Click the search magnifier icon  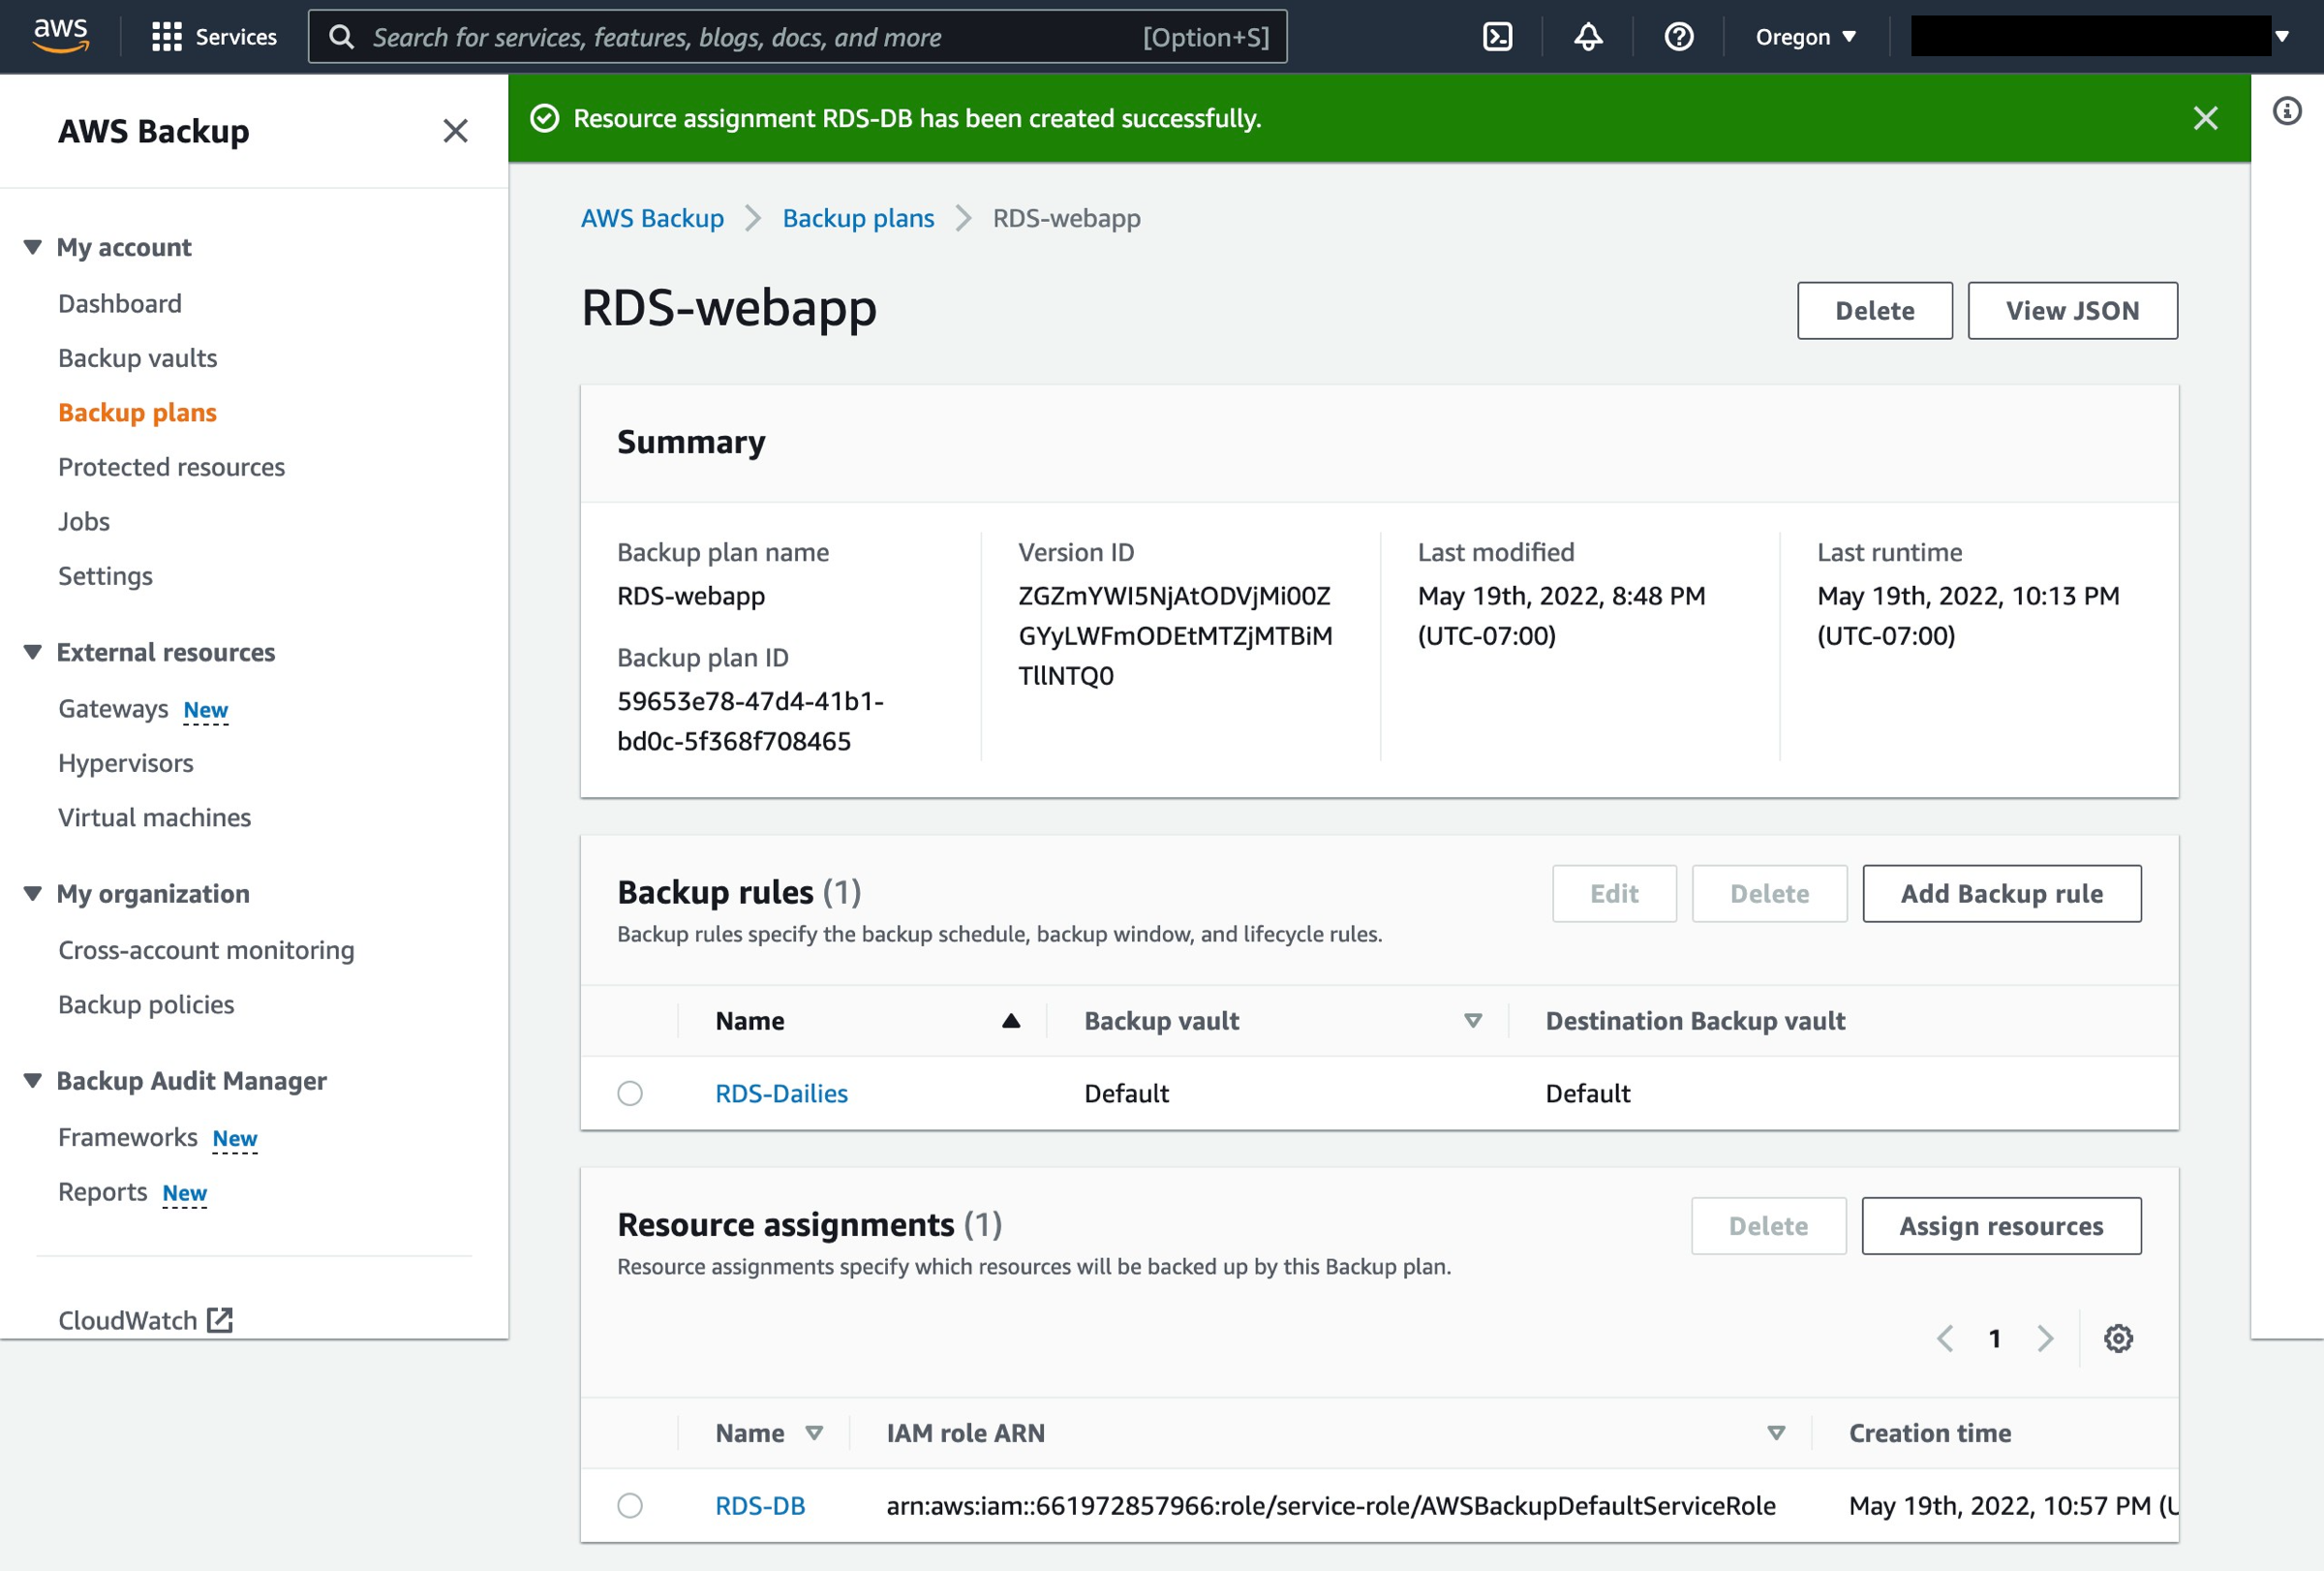point(341,37)
